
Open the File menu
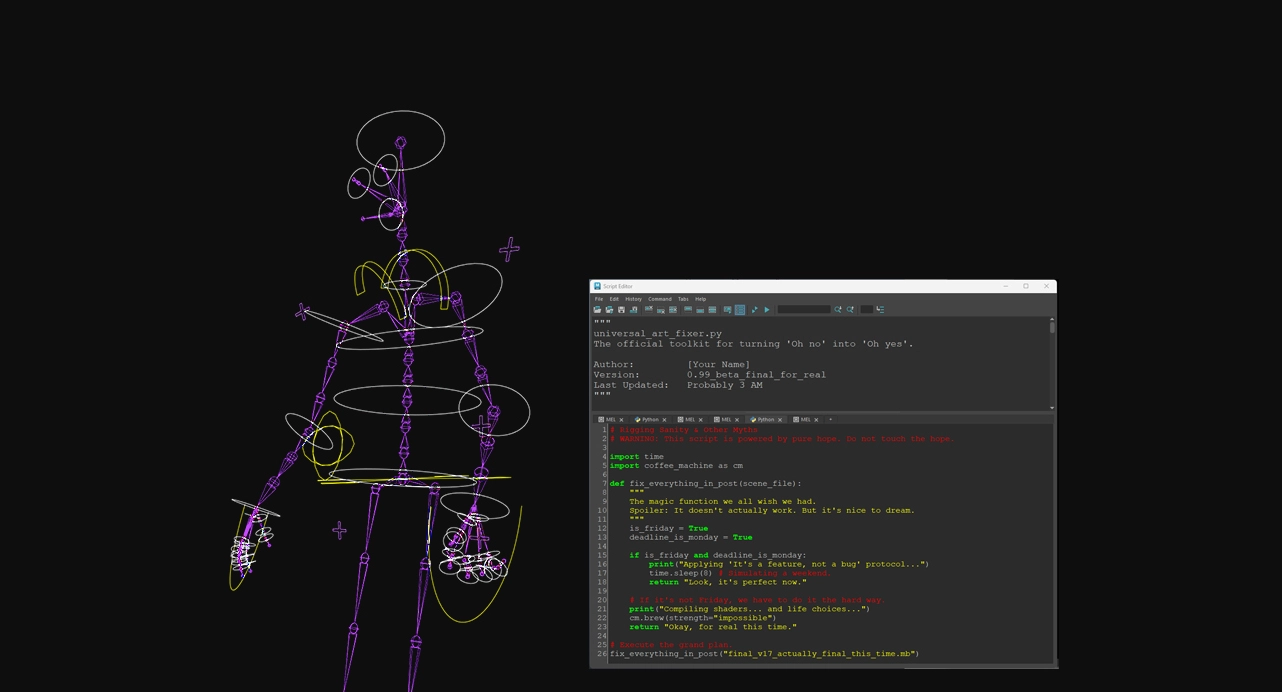click(599, 299)
